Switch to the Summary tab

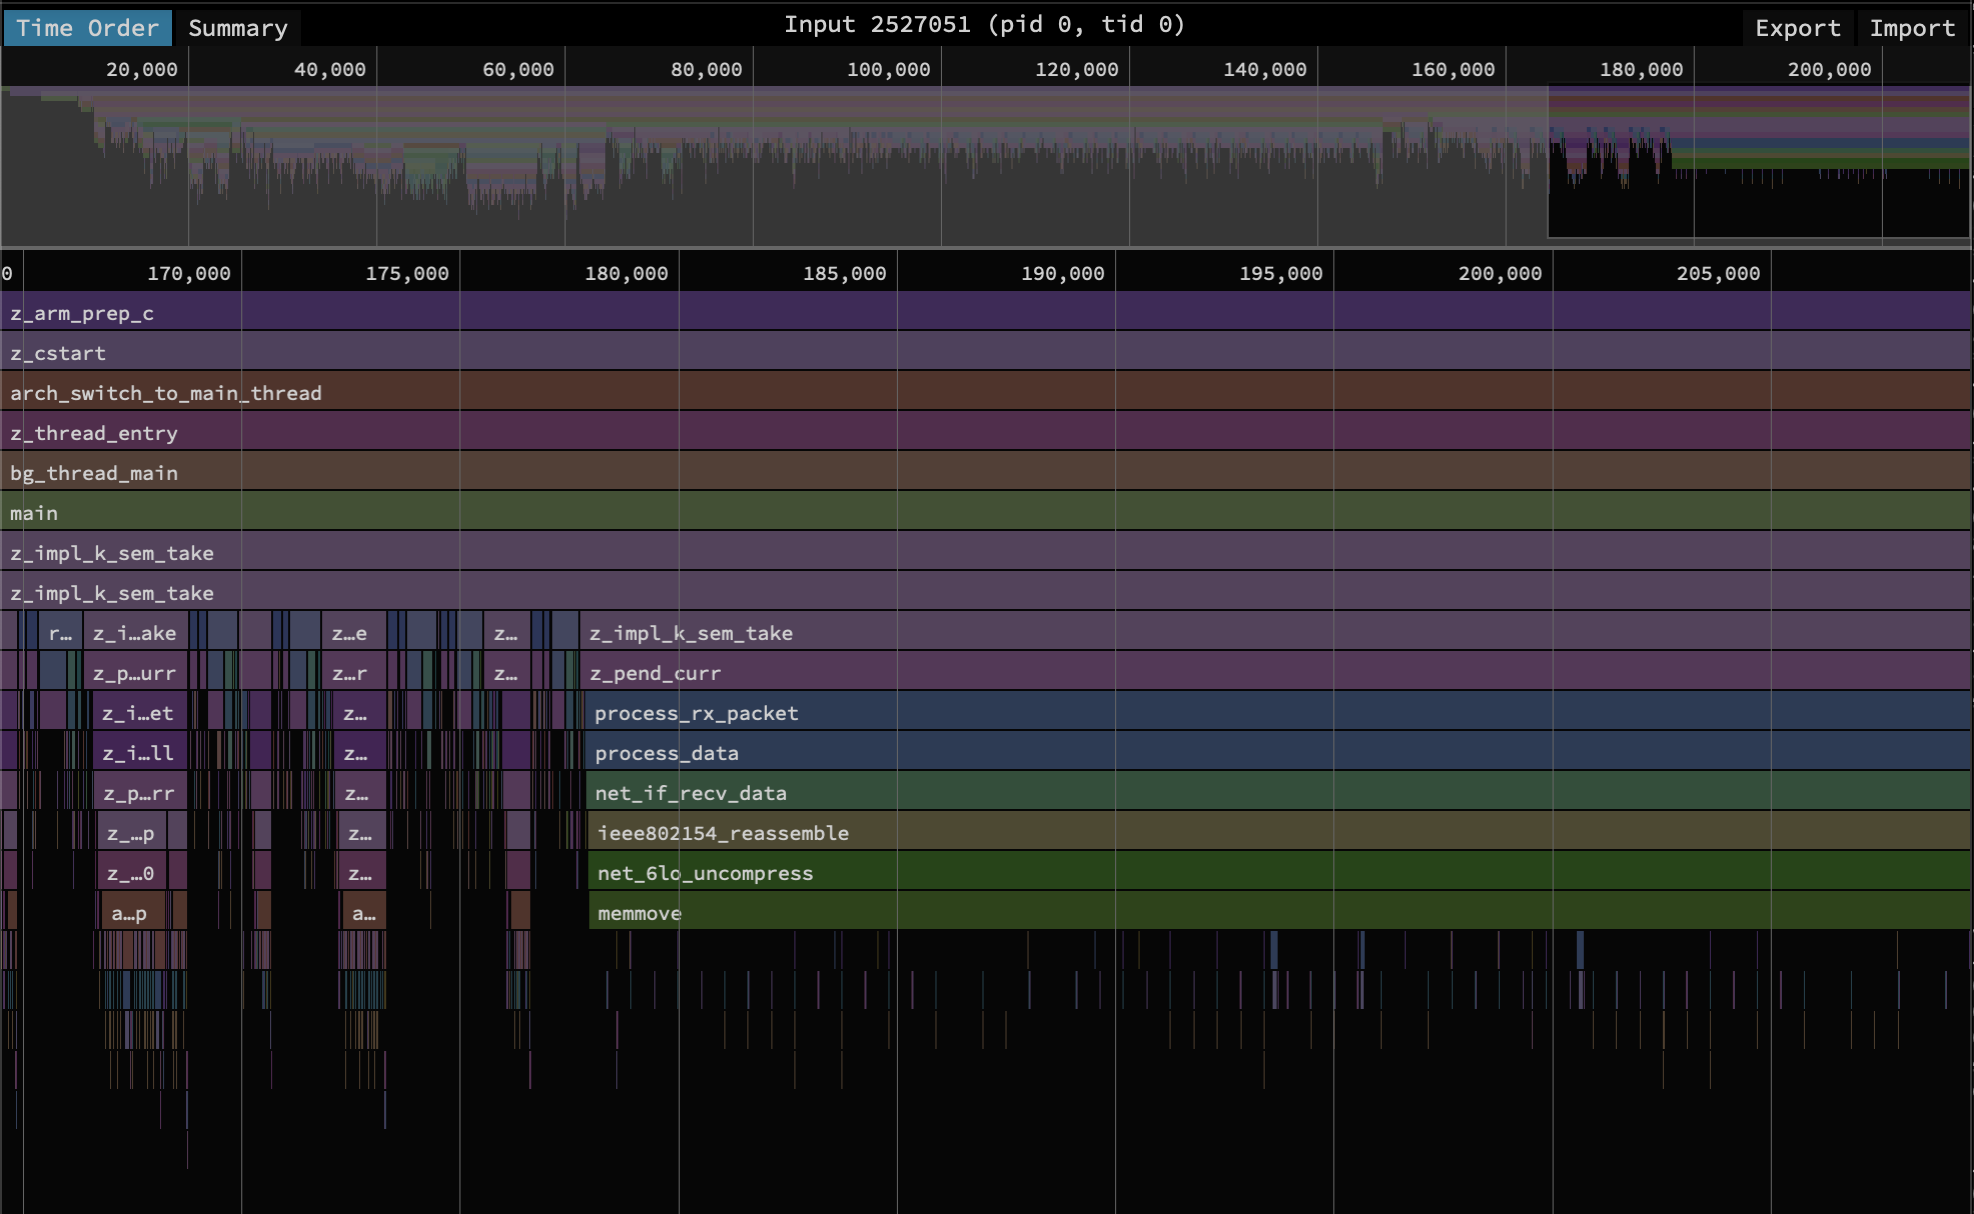pos(236,27)
